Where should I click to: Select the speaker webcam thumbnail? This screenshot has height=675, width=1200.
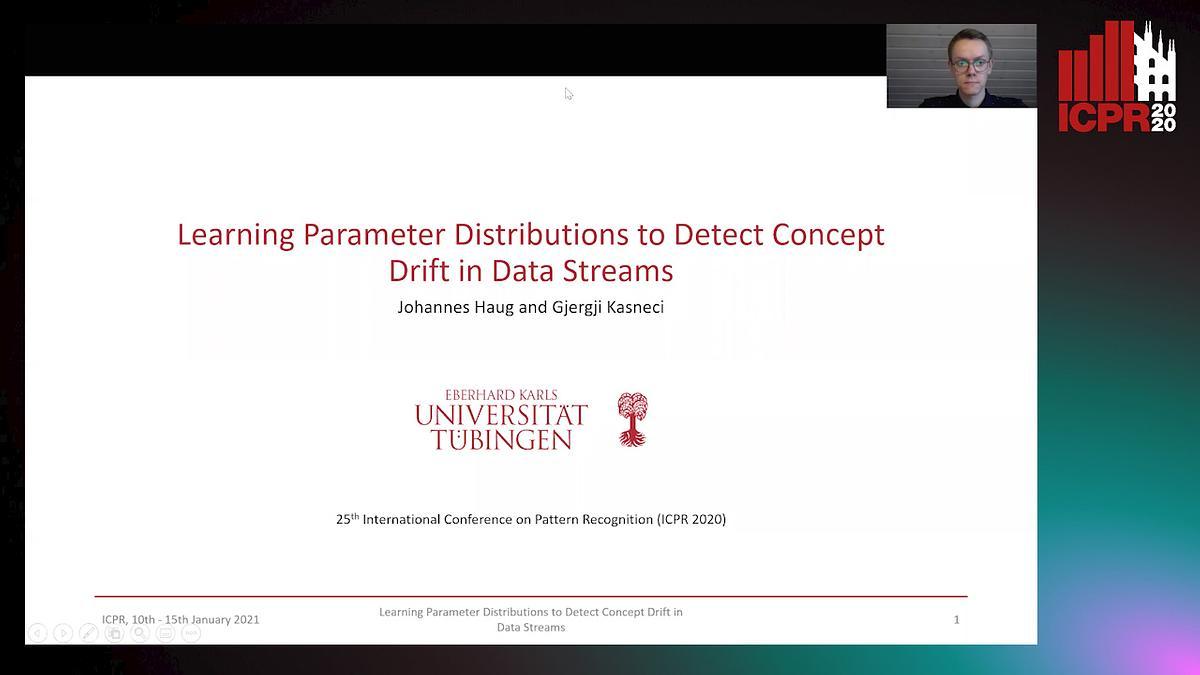(x=961, y=66)
